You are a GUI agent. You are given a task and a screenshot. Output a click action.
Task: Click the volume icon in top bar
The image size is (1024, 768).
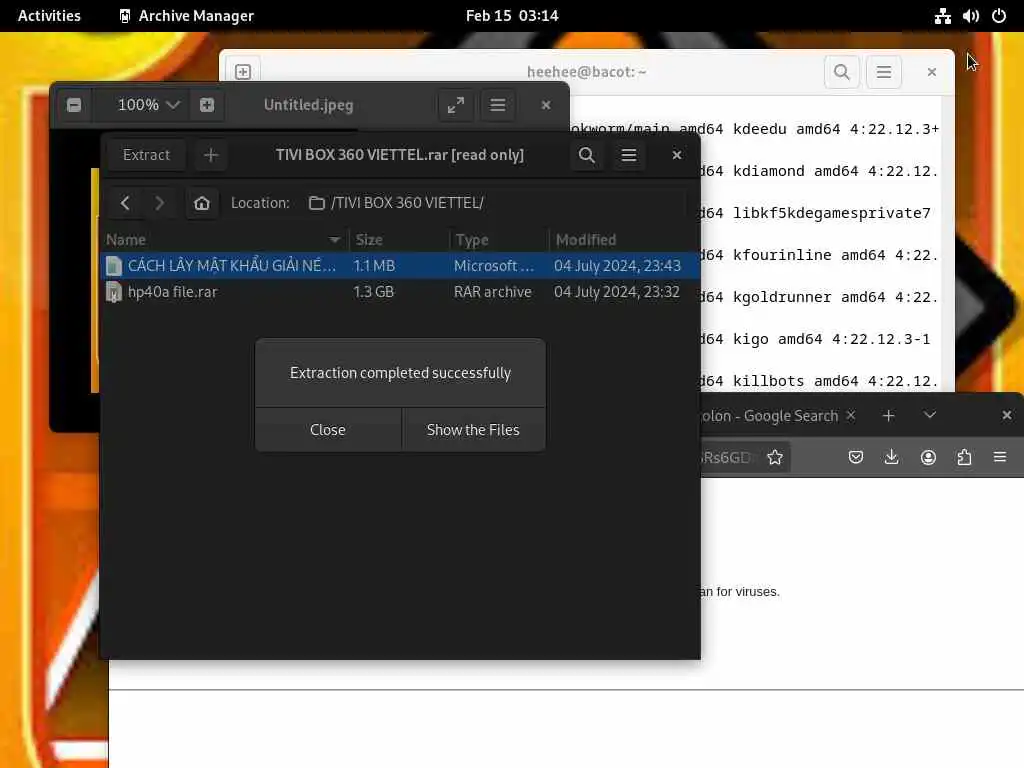970,16
